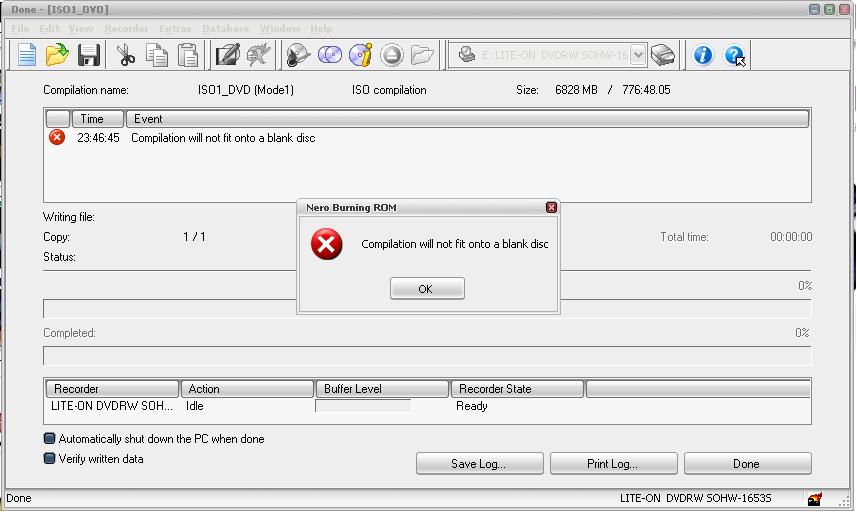
Task: Open the Database menu
Action: [225, 28]
